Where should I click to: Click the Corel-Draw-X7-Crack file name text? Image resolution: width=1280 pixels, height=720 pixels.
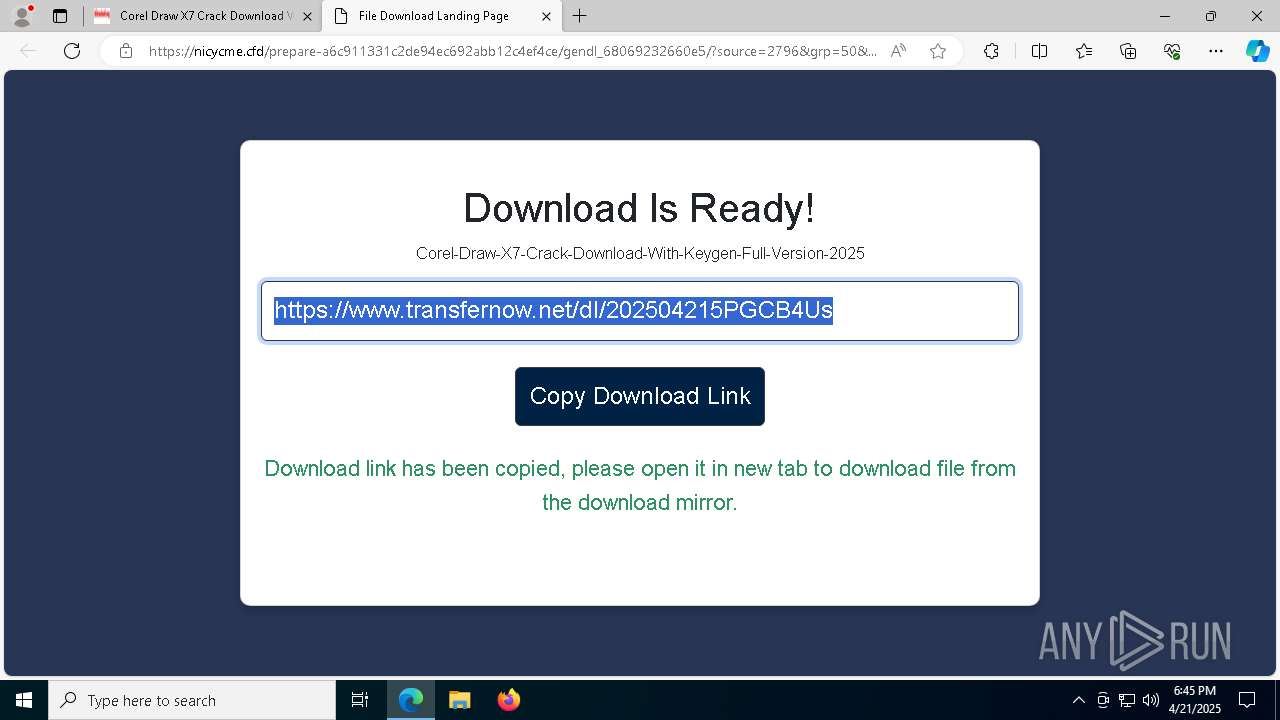point(640,254)
